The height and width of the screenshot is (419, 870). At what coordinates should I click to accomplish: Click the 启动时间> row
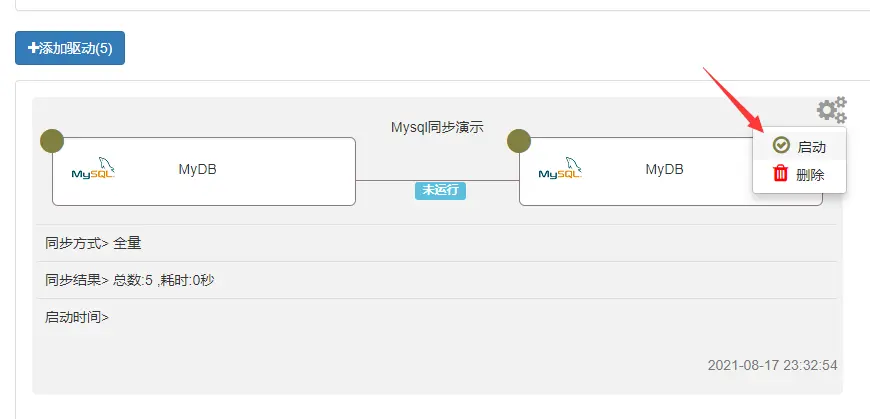click(77, 317)
